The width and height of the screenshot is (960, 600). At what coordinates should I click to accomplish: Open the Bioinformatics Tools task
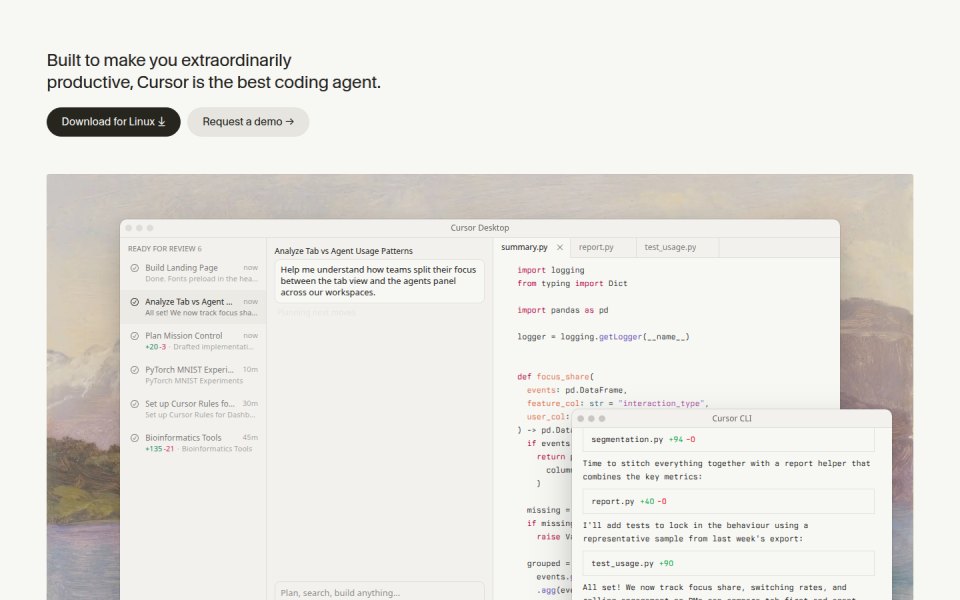(193, 443)
